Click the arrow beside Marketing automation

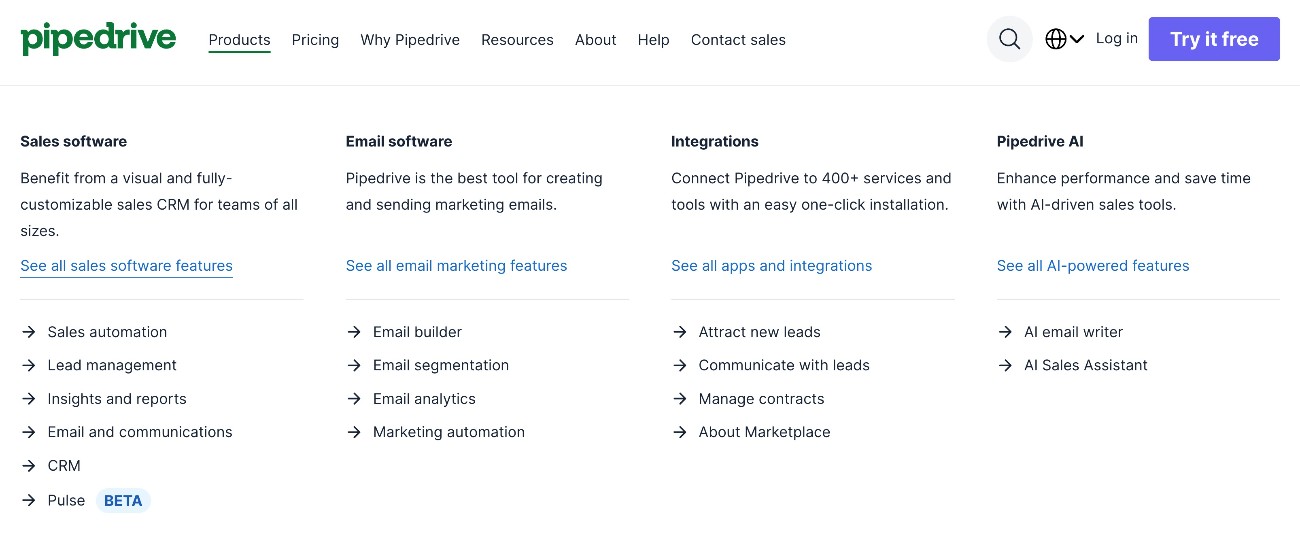354,432
